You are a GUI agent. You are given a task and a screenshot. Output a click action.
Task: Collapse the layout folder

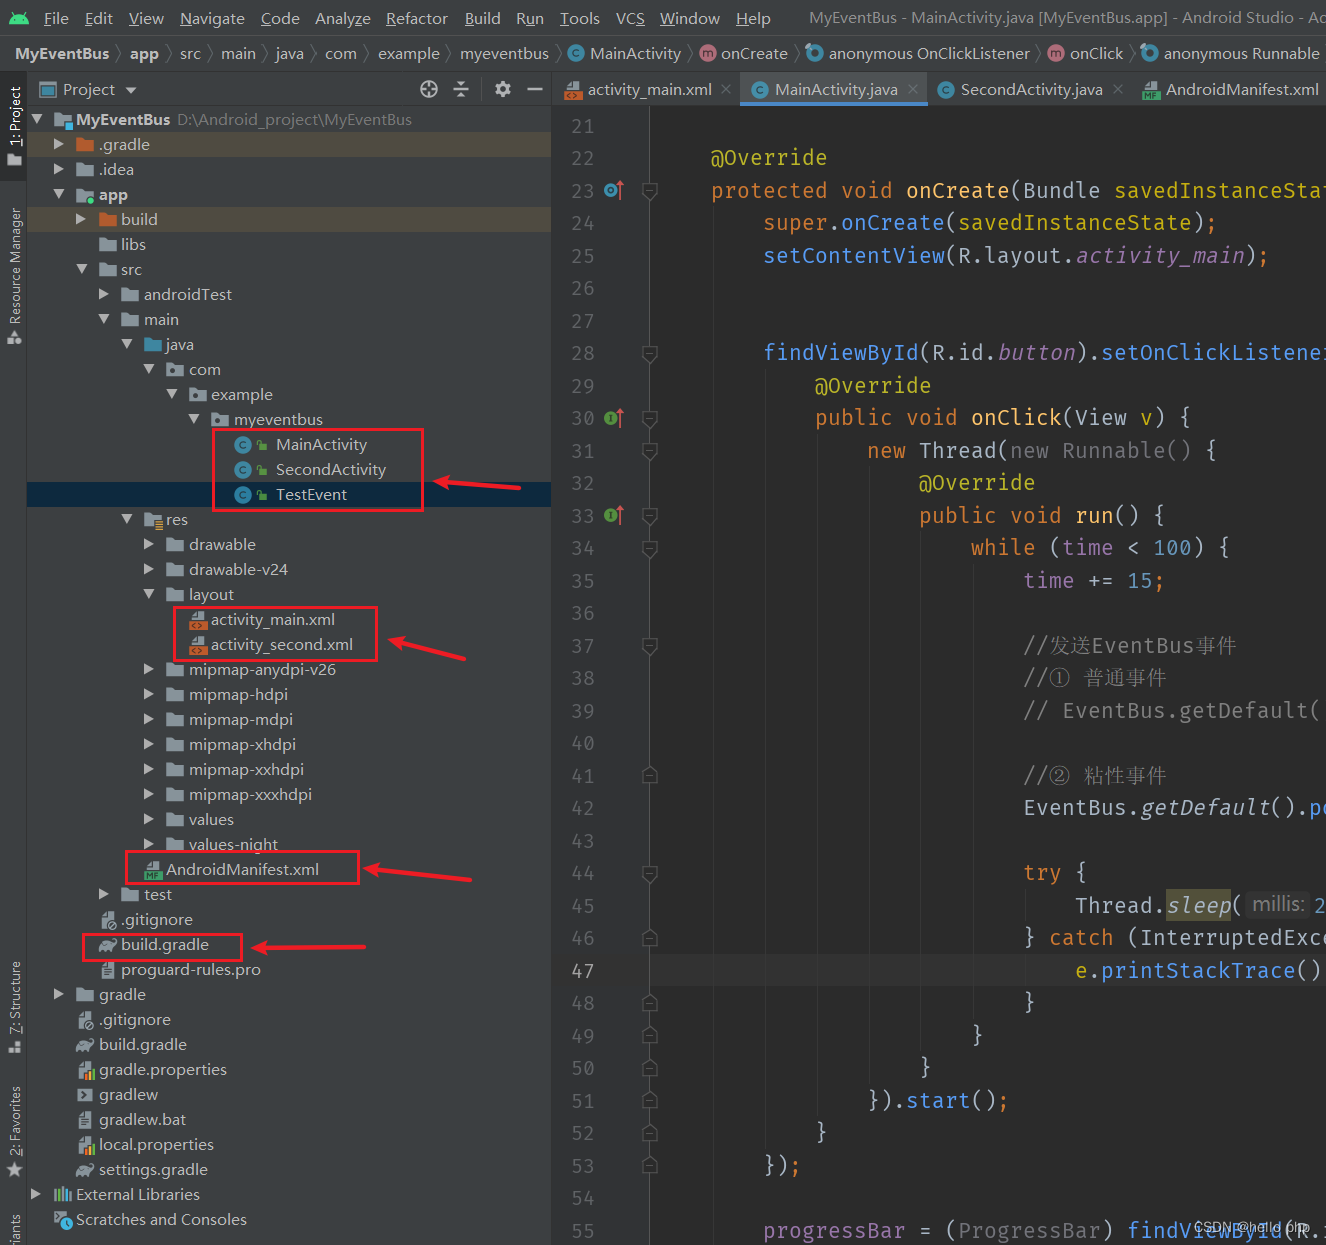tap(149, 594)
